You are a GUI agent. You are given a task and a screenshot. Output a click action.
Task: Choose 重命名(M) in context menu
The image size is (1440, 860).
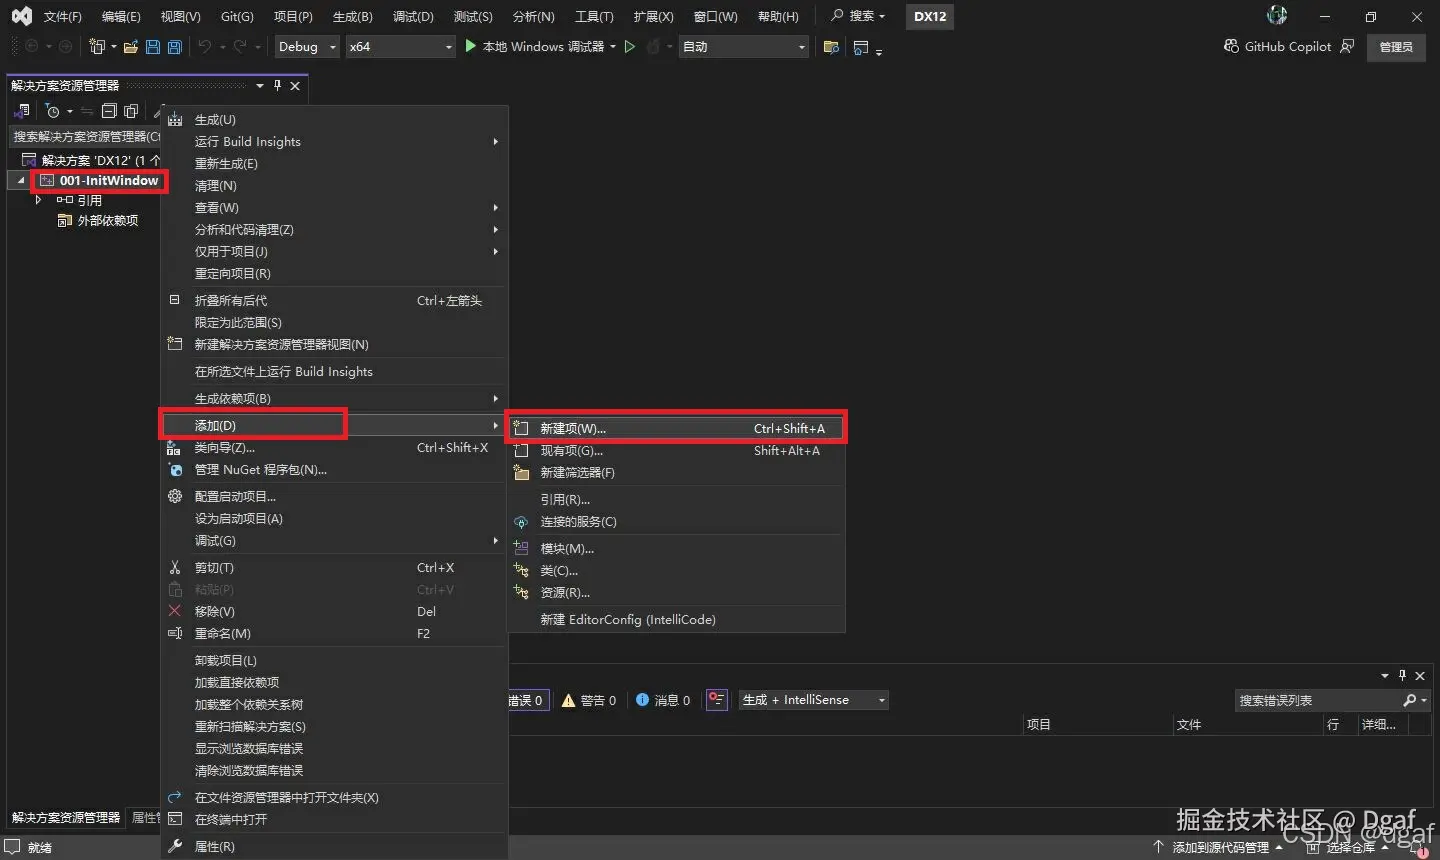[x=334, y=634]
